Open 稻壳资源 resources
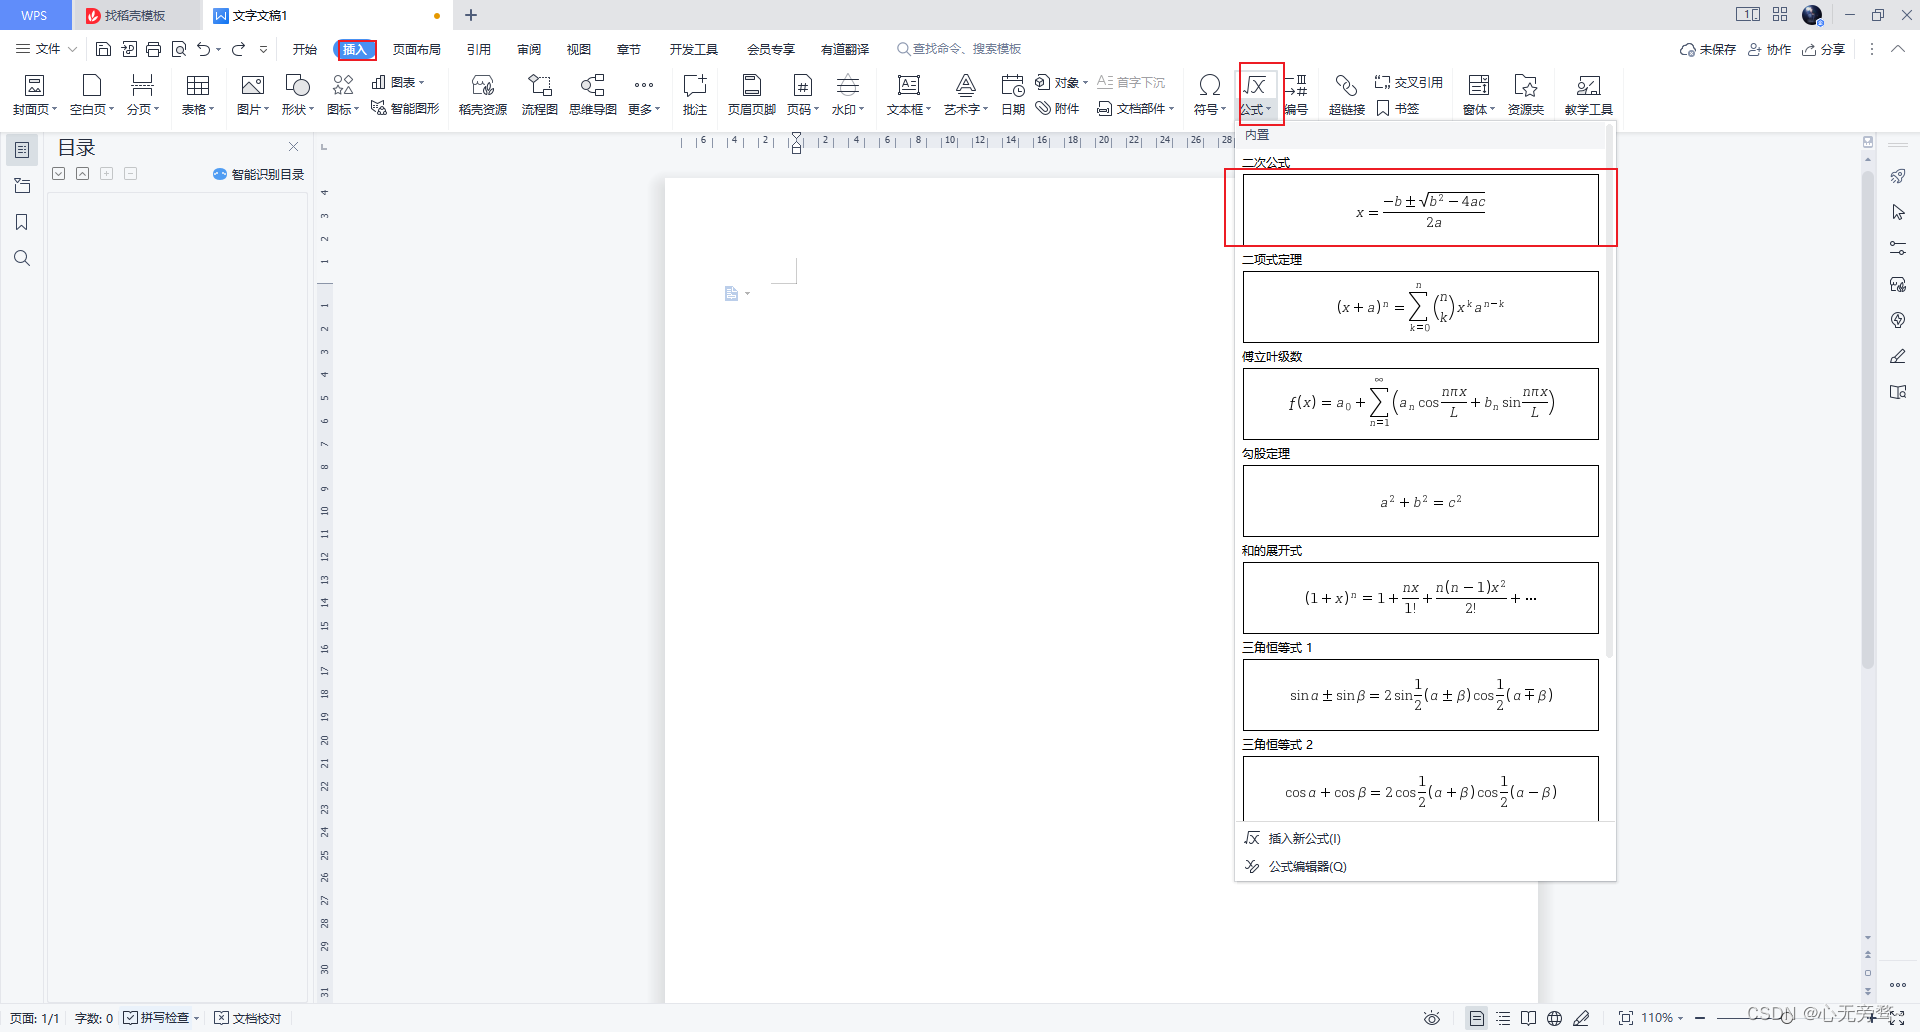 click(483, 95)
